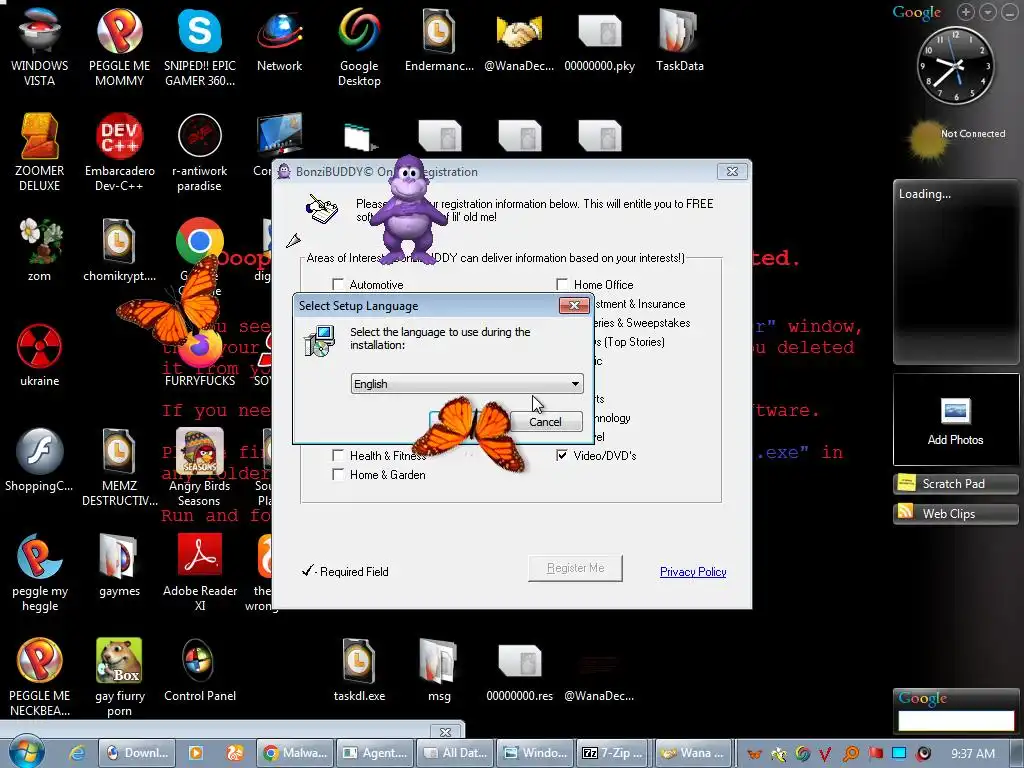Select the Skype-style SNIPED!! EPIC GAMER icon
This screenshot has width=1024, height=768.
(200, 47)
